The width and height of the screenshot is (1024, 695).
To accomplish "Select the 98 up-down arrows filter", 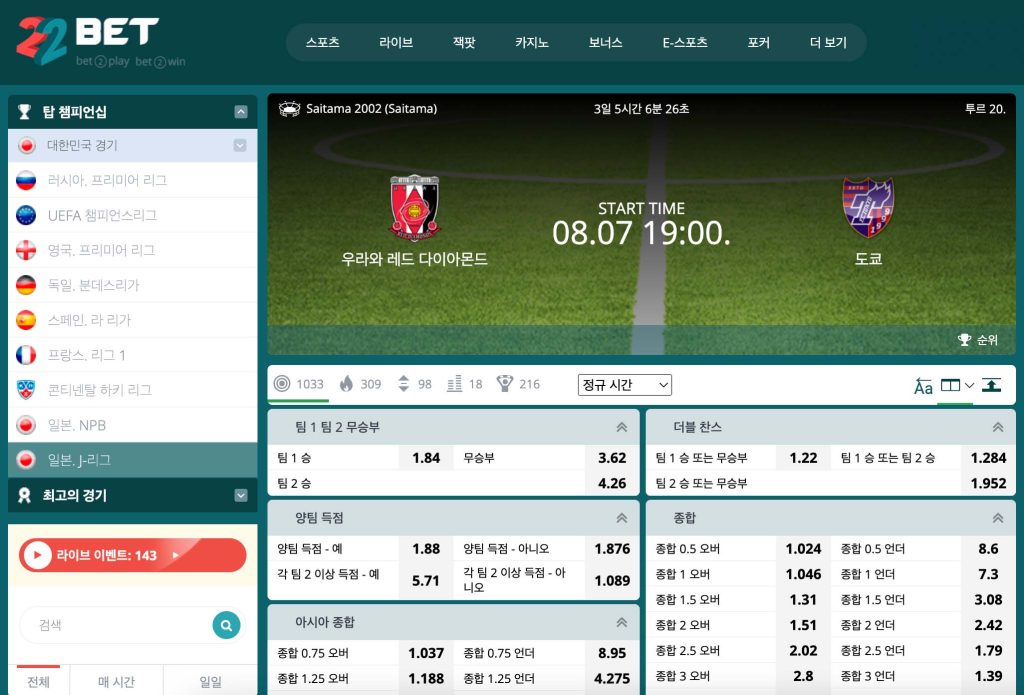I will click(x=415, y=384).
